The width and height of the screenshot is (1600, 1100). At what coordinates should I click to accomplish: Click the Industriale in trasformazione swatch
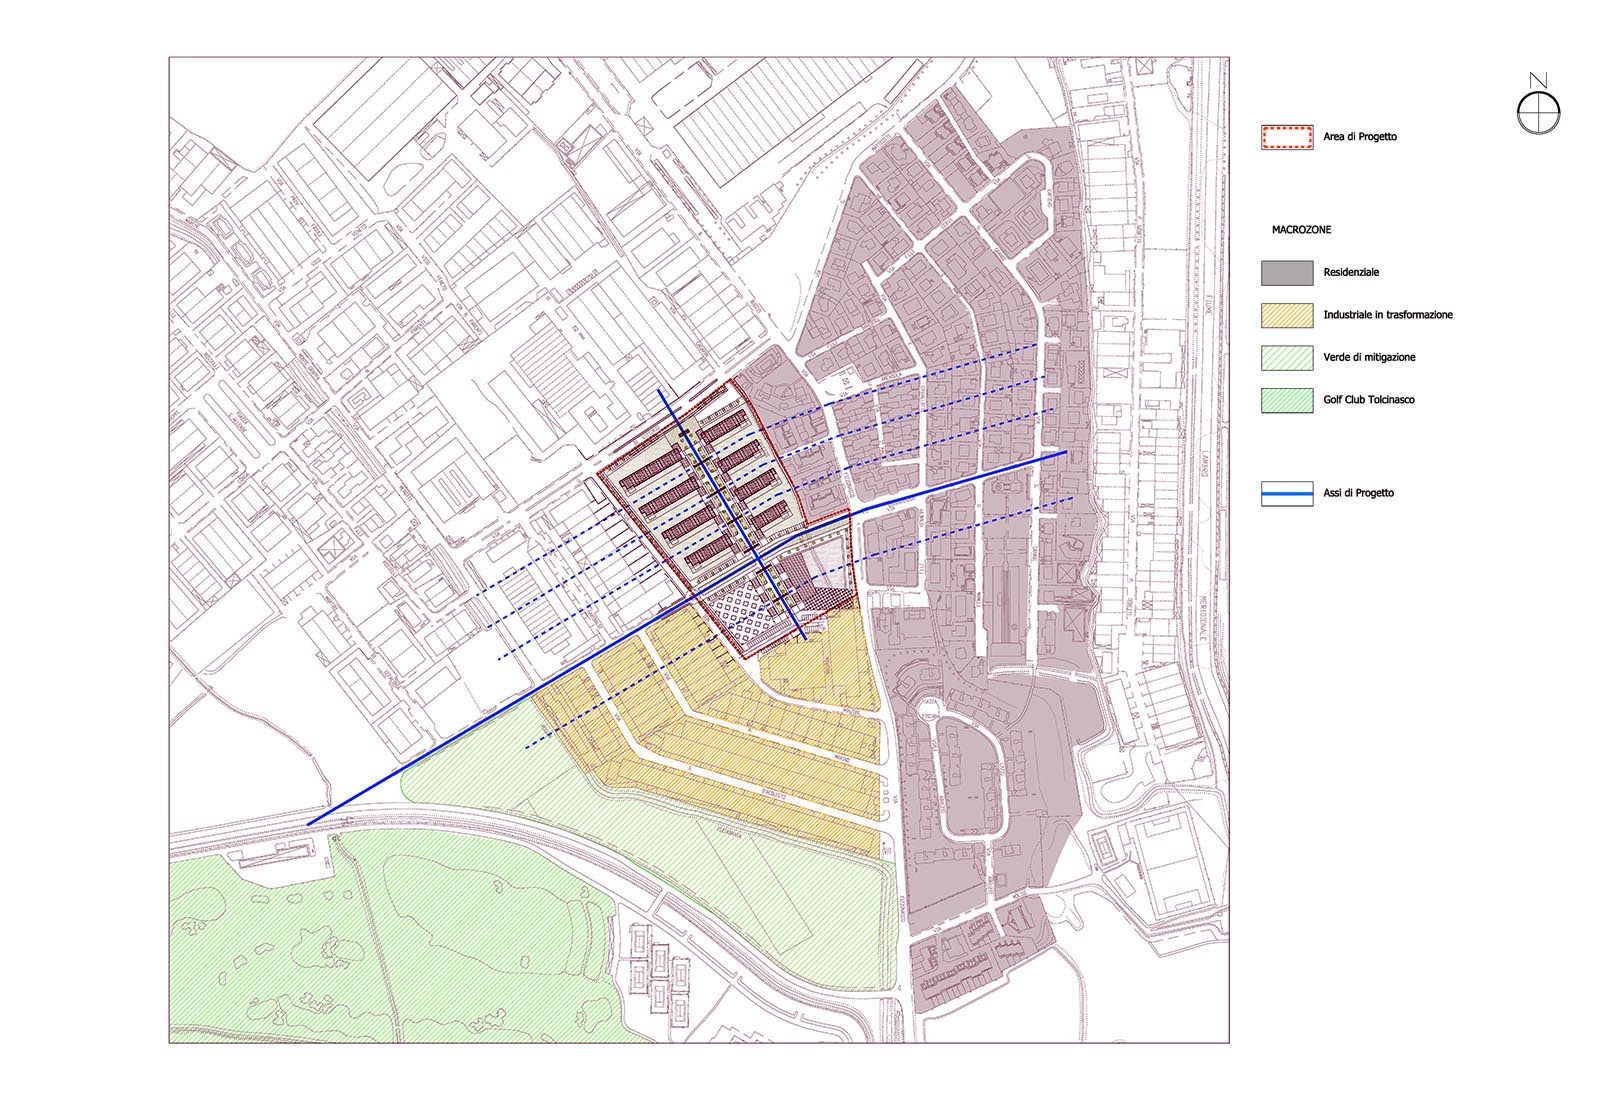coord(1287,315)
